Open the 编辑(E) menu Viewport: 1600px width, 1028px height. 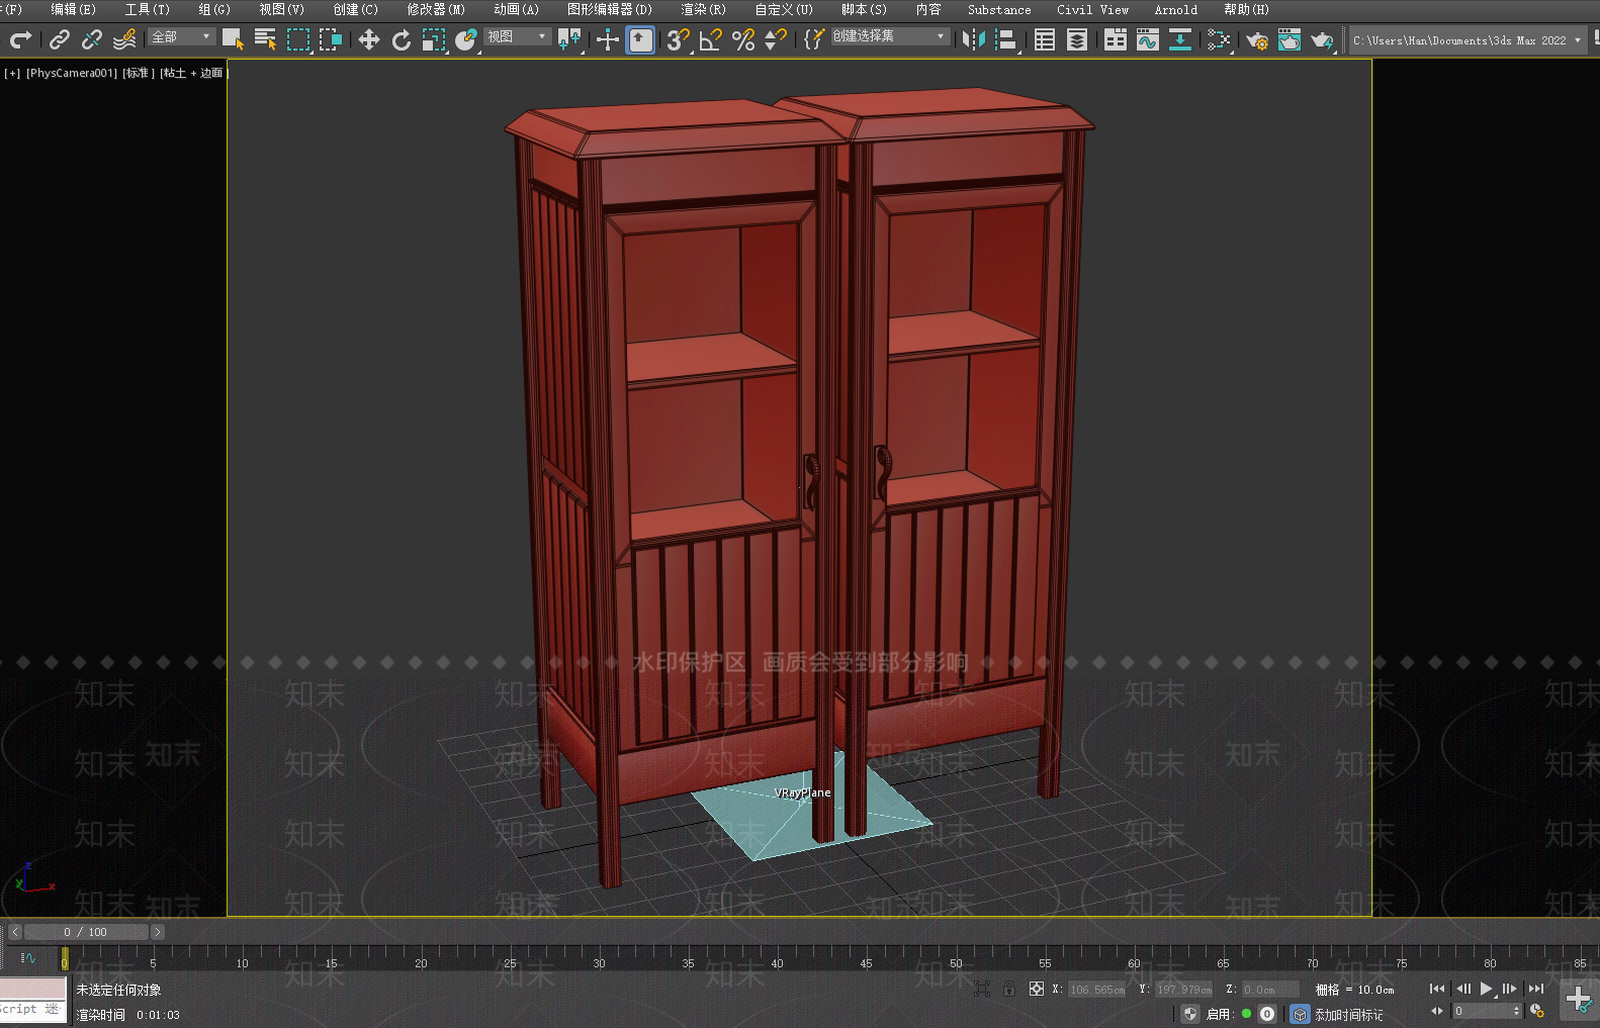(x=73, y=9)
